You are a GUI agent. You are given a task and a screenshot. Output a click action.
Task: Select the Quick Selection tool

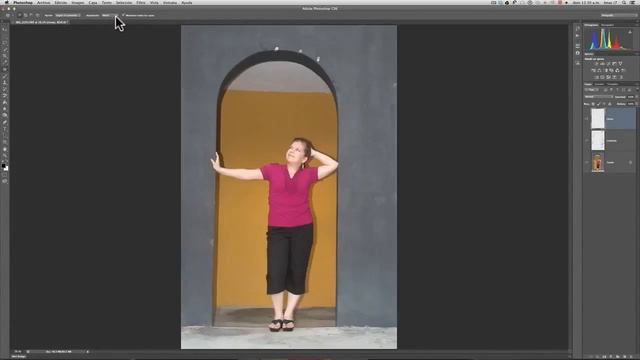(x=5, y=49)
